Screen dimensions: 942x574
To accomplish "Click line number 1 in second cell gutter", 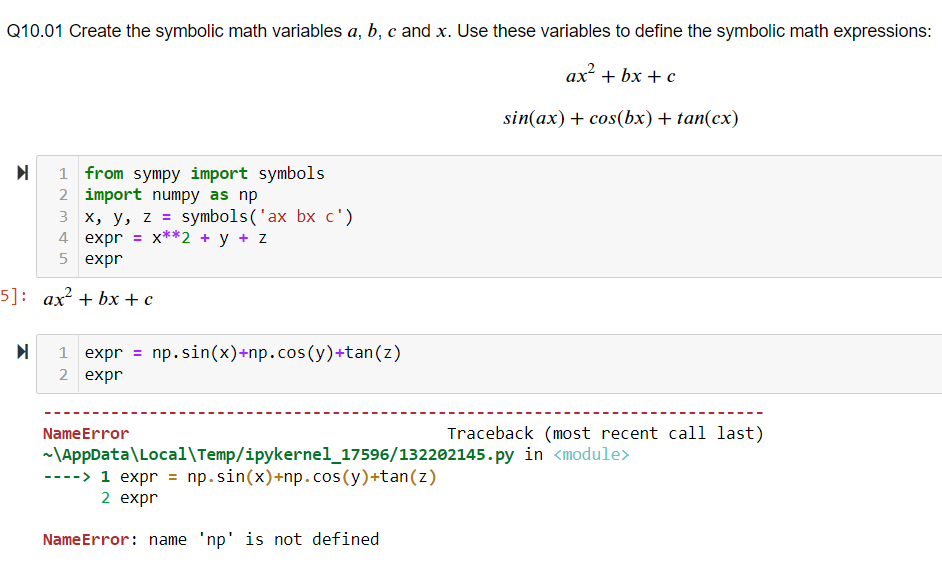I will point(63,353).
